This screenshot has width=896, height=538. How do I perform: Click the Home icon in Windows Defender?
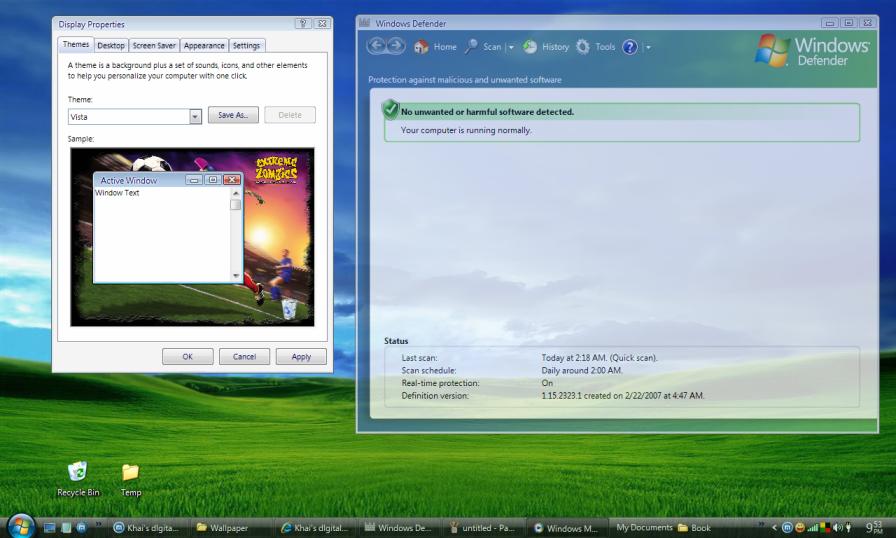[x=421, y=47]
